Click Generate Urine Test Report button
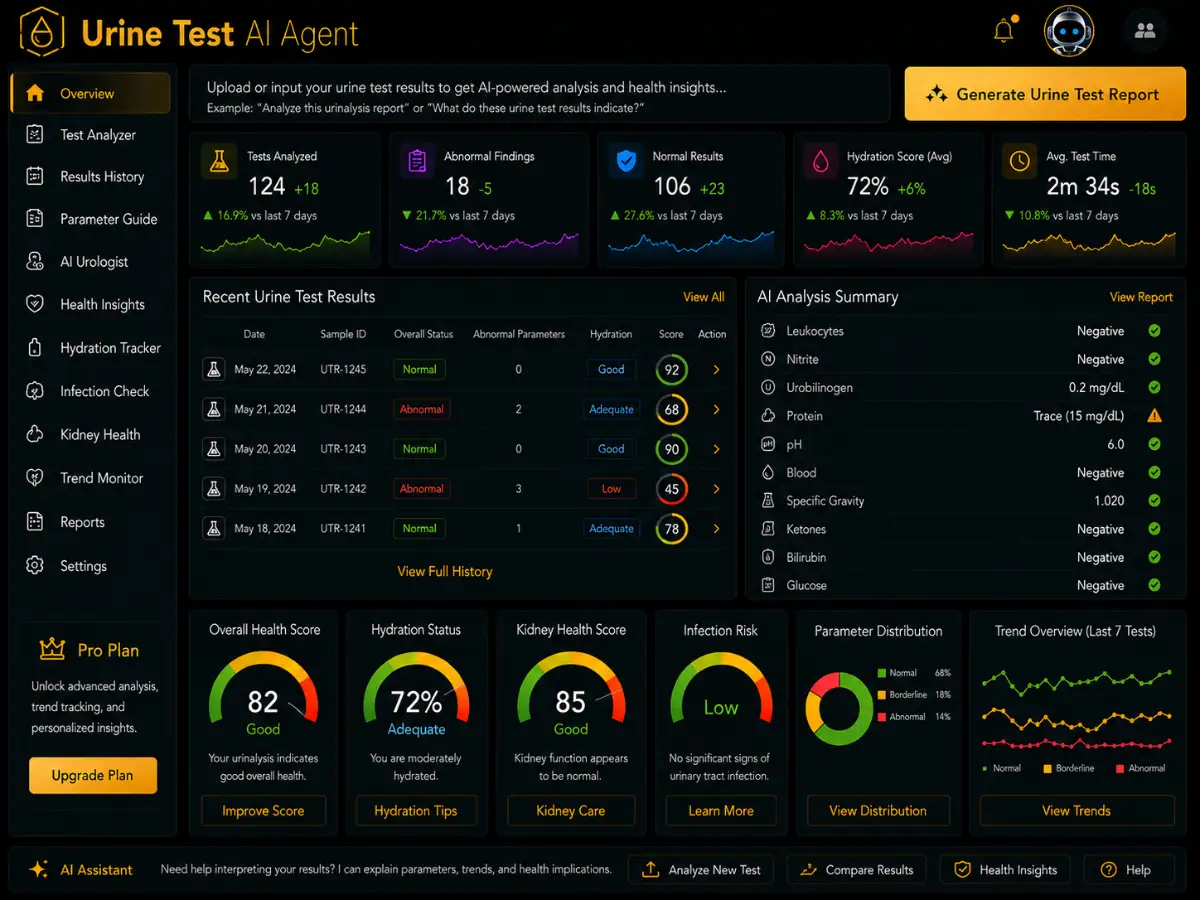Image resolution: width=1200 pixels, height=900 pixels. tap(1044, 94)
